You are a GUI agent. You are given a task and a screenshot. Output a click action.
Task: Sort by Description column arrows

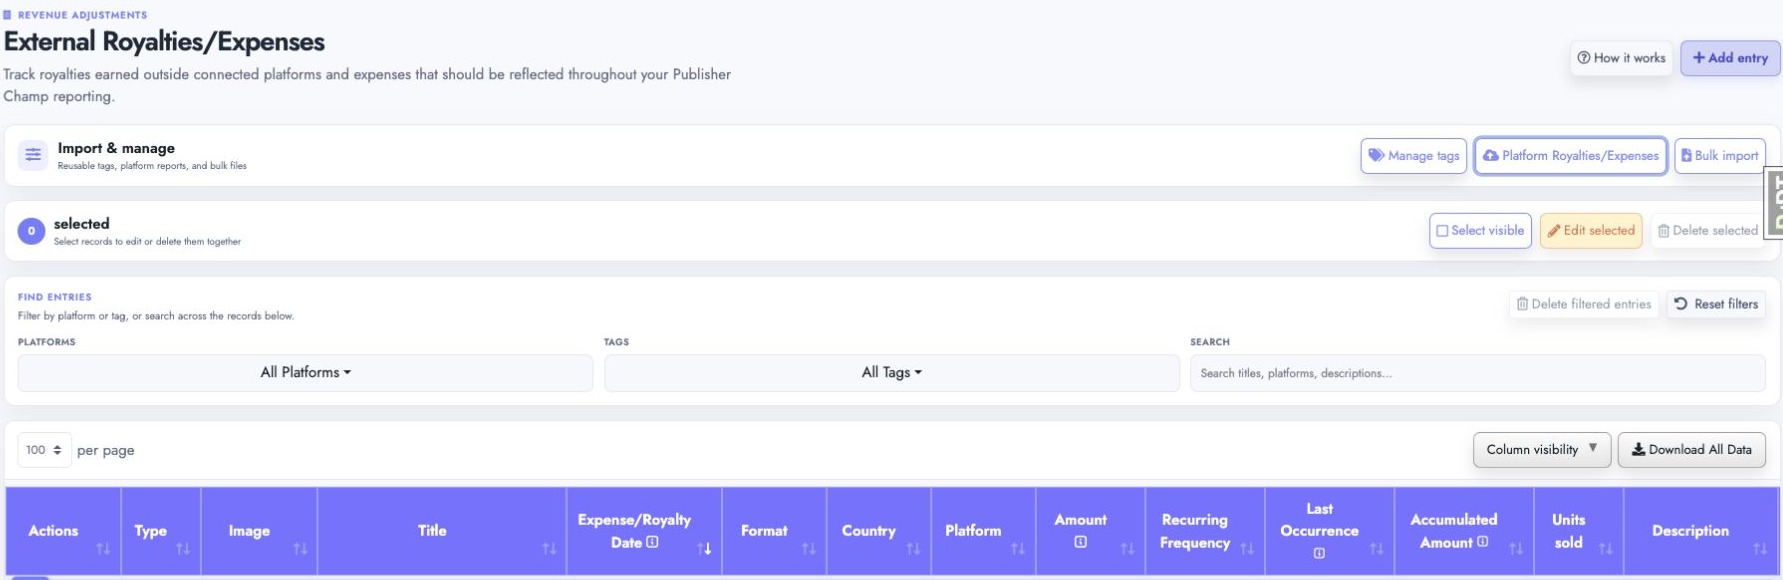[x=1760, y=549]
